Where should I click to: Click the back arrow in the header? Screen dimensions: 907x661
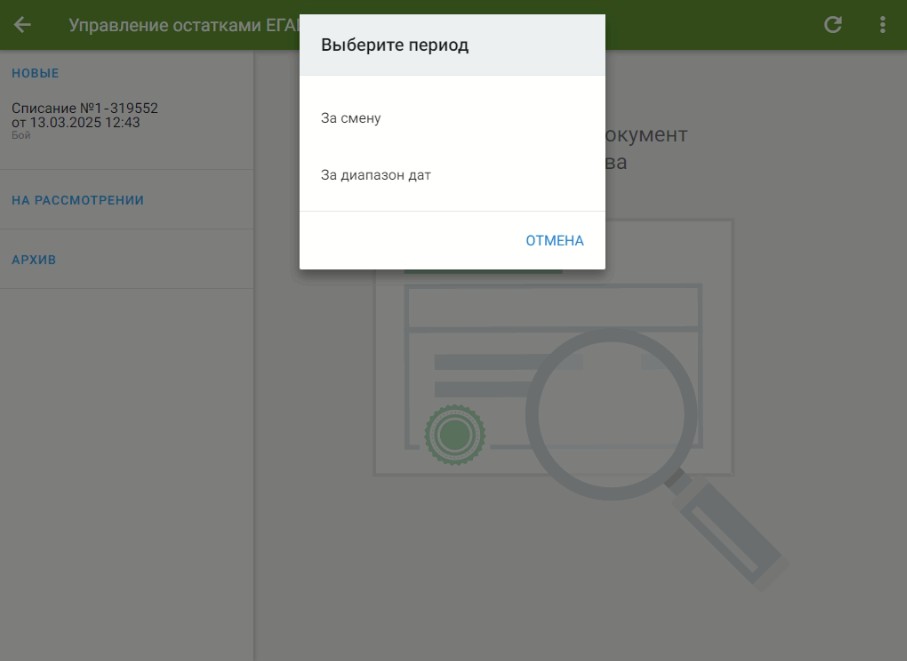(22, 25)
